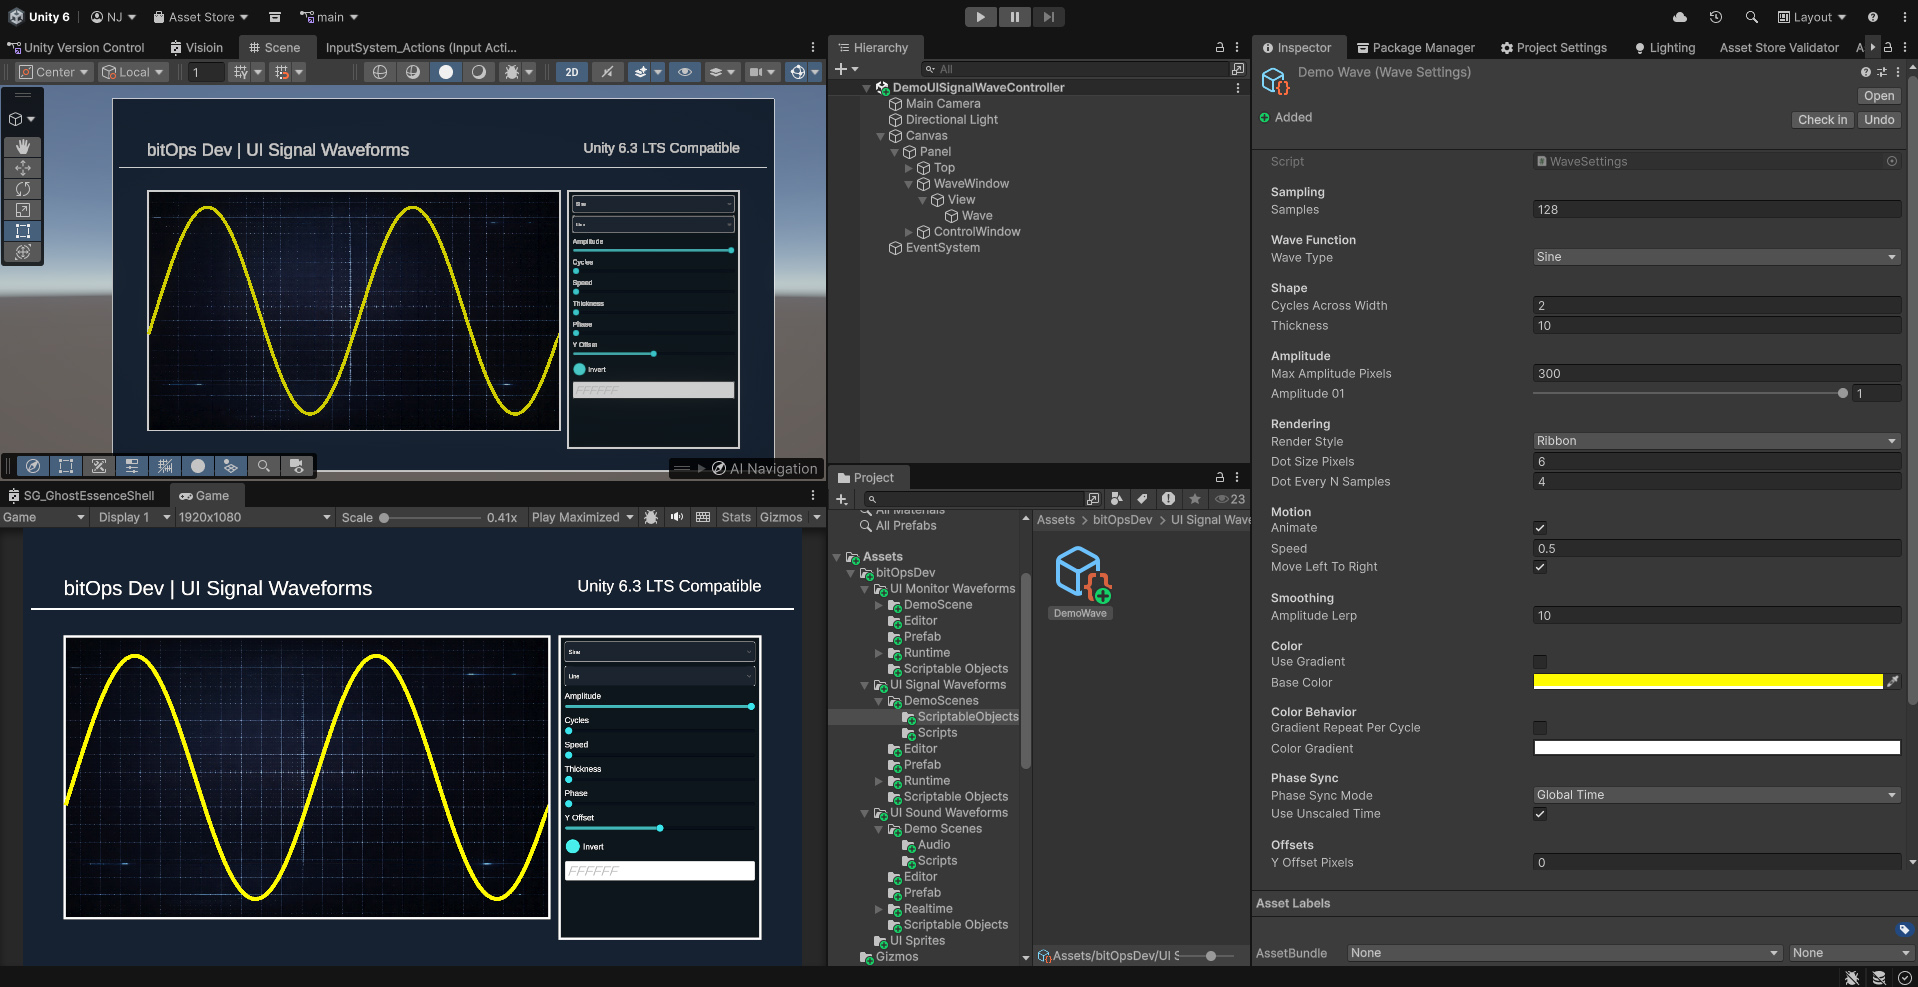Toggle 2D view mode in Scene

tap(572, 72)
